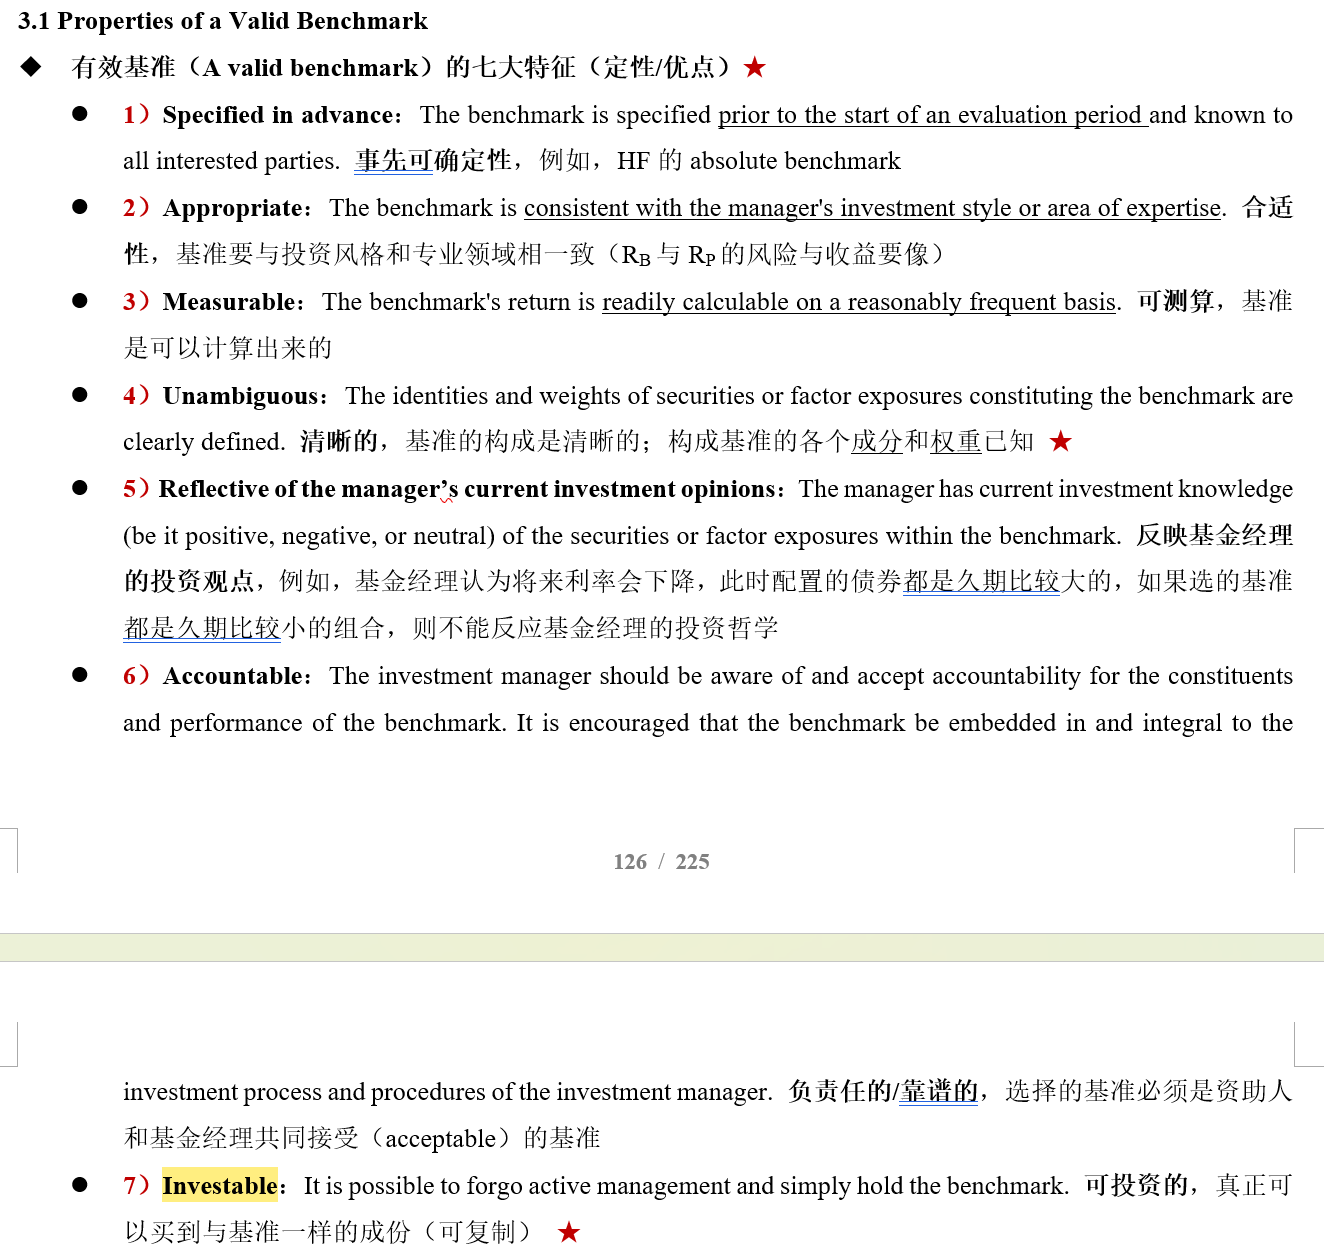Click the underlined word 靠谱的

pos(939,1091)
